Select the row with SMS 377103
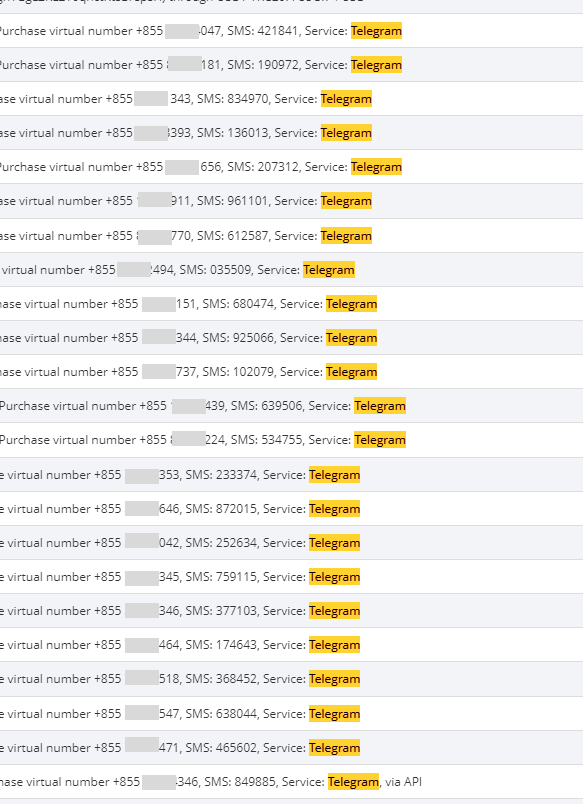Image resolution: width=583 pixels, height=804 pixels. click(x=291, y=611)
